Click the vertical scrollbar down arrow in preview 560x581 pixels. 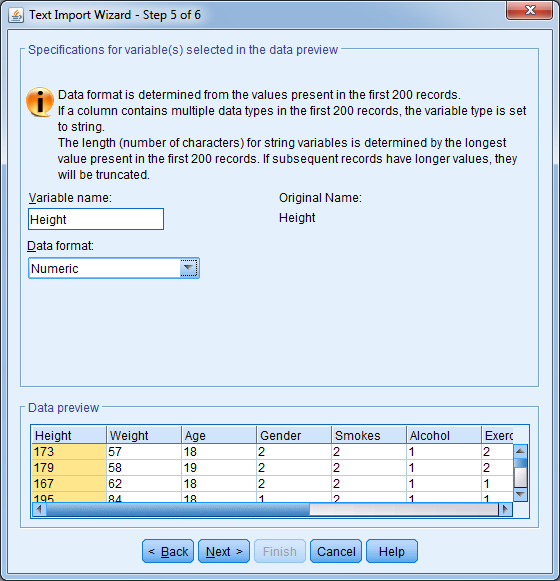(x=520, y=494)
